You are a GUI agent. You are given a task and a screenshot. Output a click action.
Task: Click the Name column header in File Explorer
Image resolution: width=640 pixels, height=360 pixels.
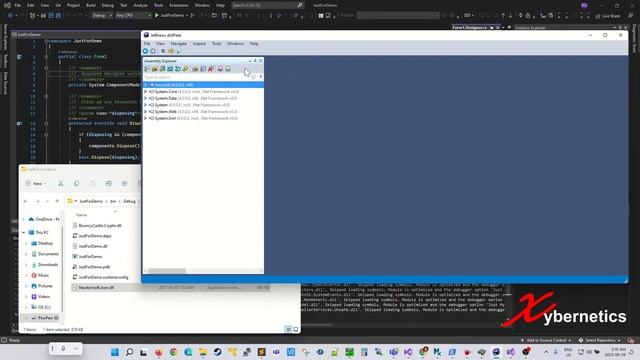[x=82, y=215]
